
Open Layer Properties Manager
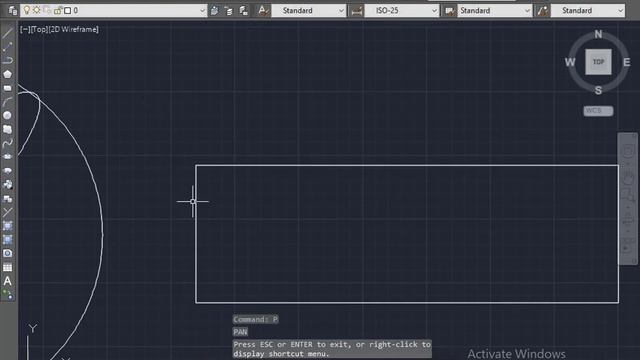12,10
